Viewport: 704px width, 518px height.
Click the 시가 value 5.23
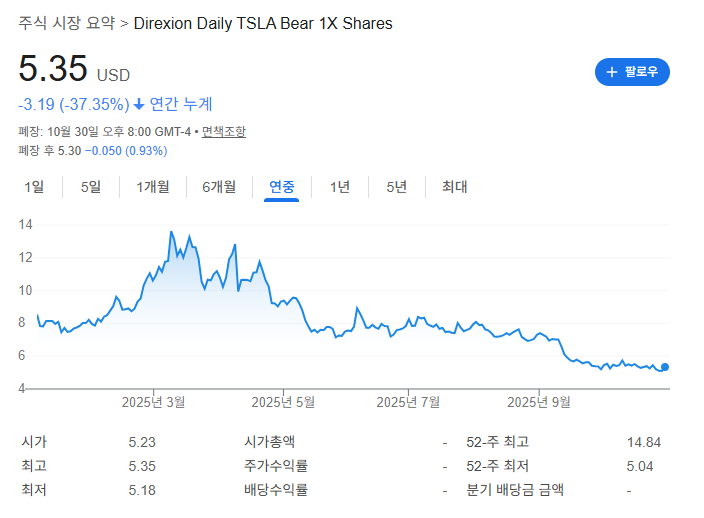[142, 442]
